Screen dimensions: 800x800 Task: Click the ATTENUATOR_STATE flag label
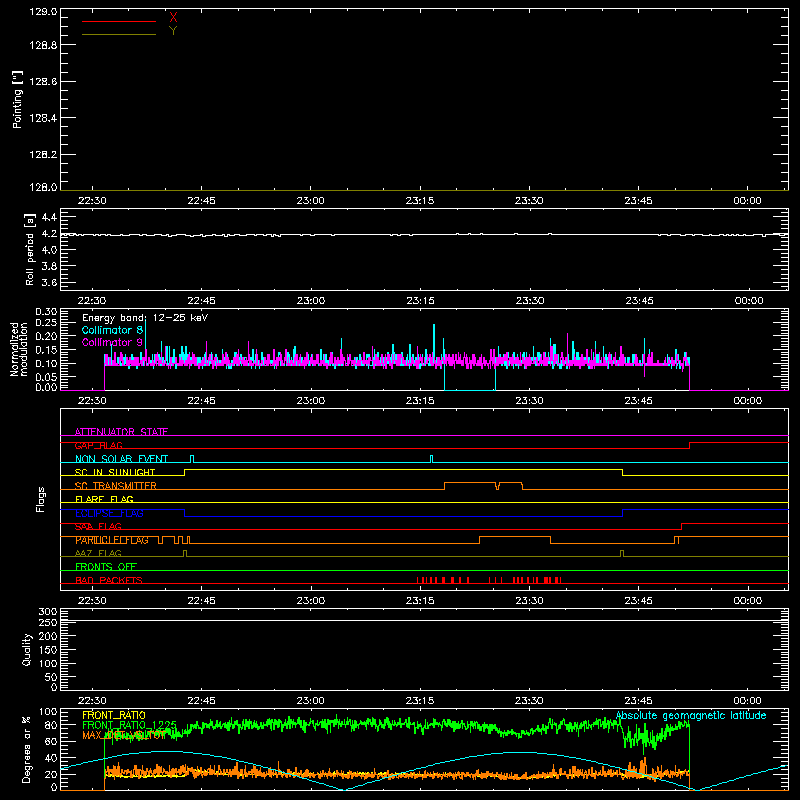point(121,432)
